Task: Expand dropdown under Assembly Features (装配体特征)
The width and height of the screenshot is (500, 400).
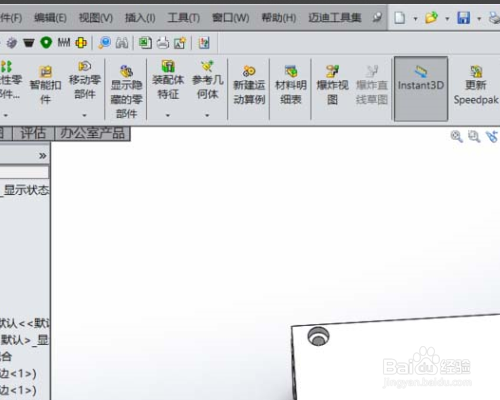Action: click(x=168, y=115)
